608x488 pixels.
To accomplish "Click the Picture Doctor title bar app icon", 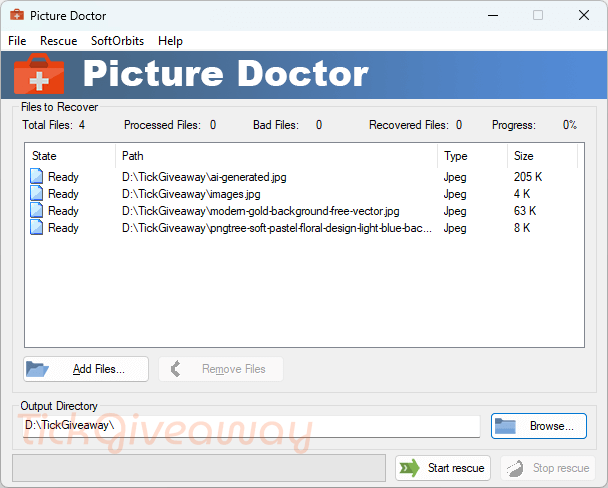I will [17, 15].
